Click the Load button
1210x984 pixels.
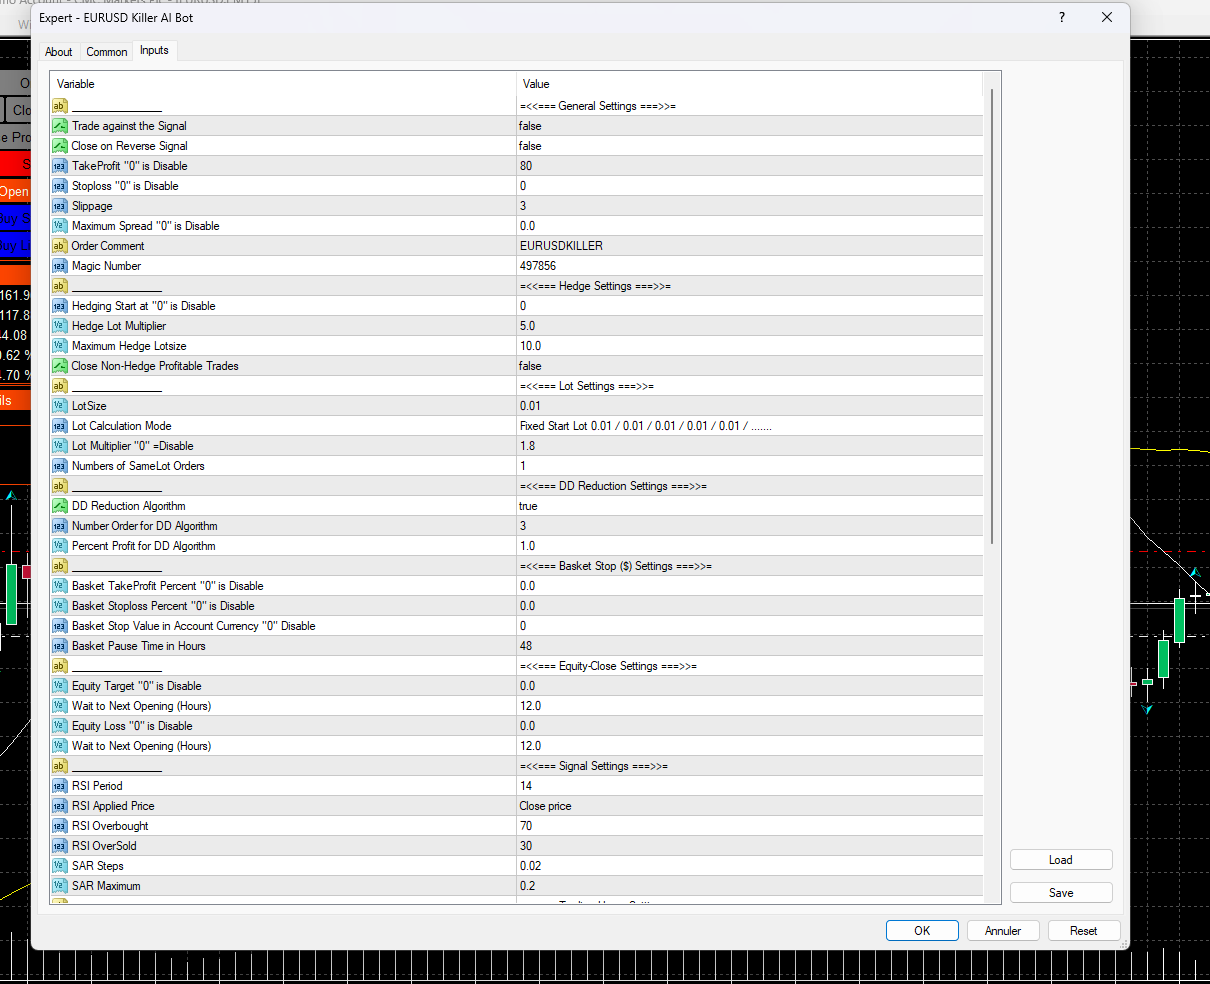click(1060, 860)
